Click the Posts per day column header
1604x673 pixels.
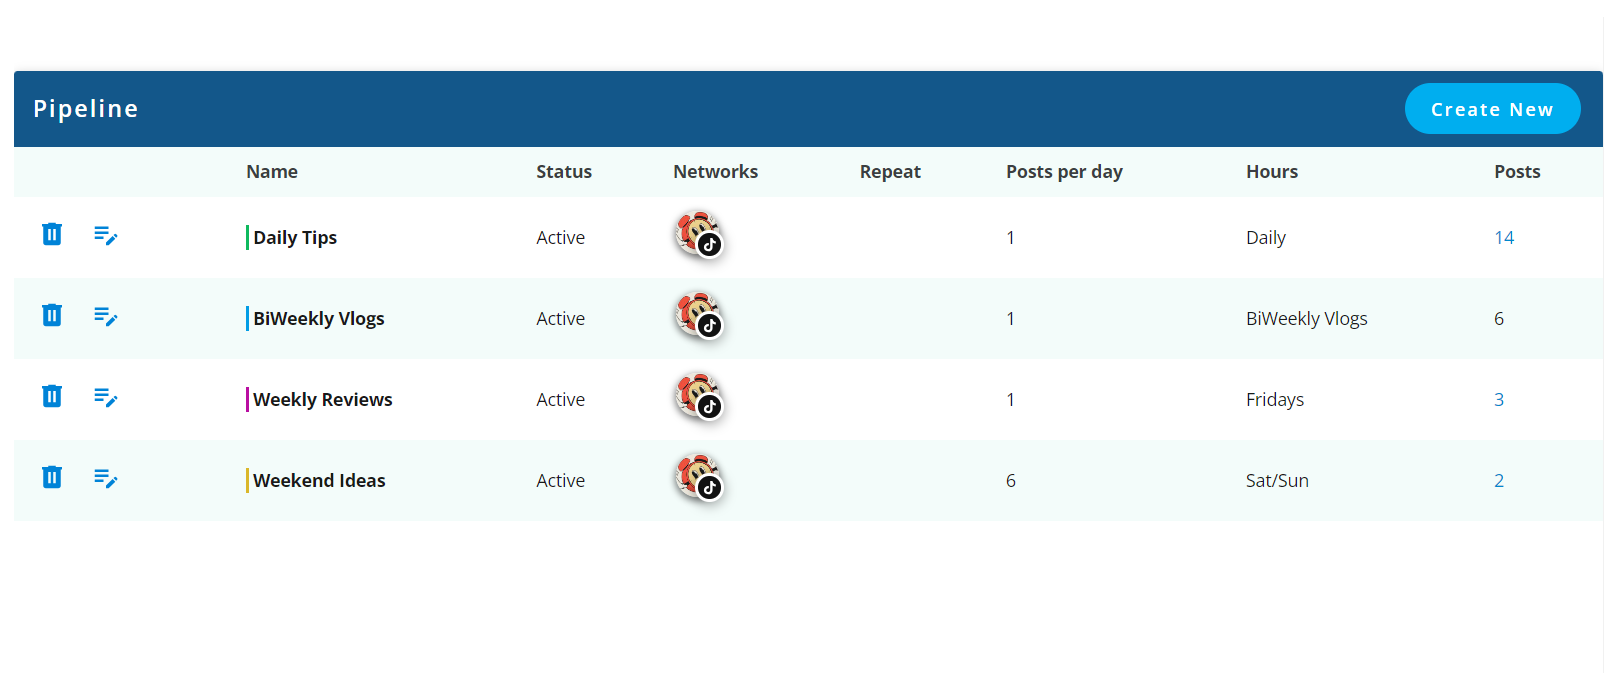tap(1064, 172)
